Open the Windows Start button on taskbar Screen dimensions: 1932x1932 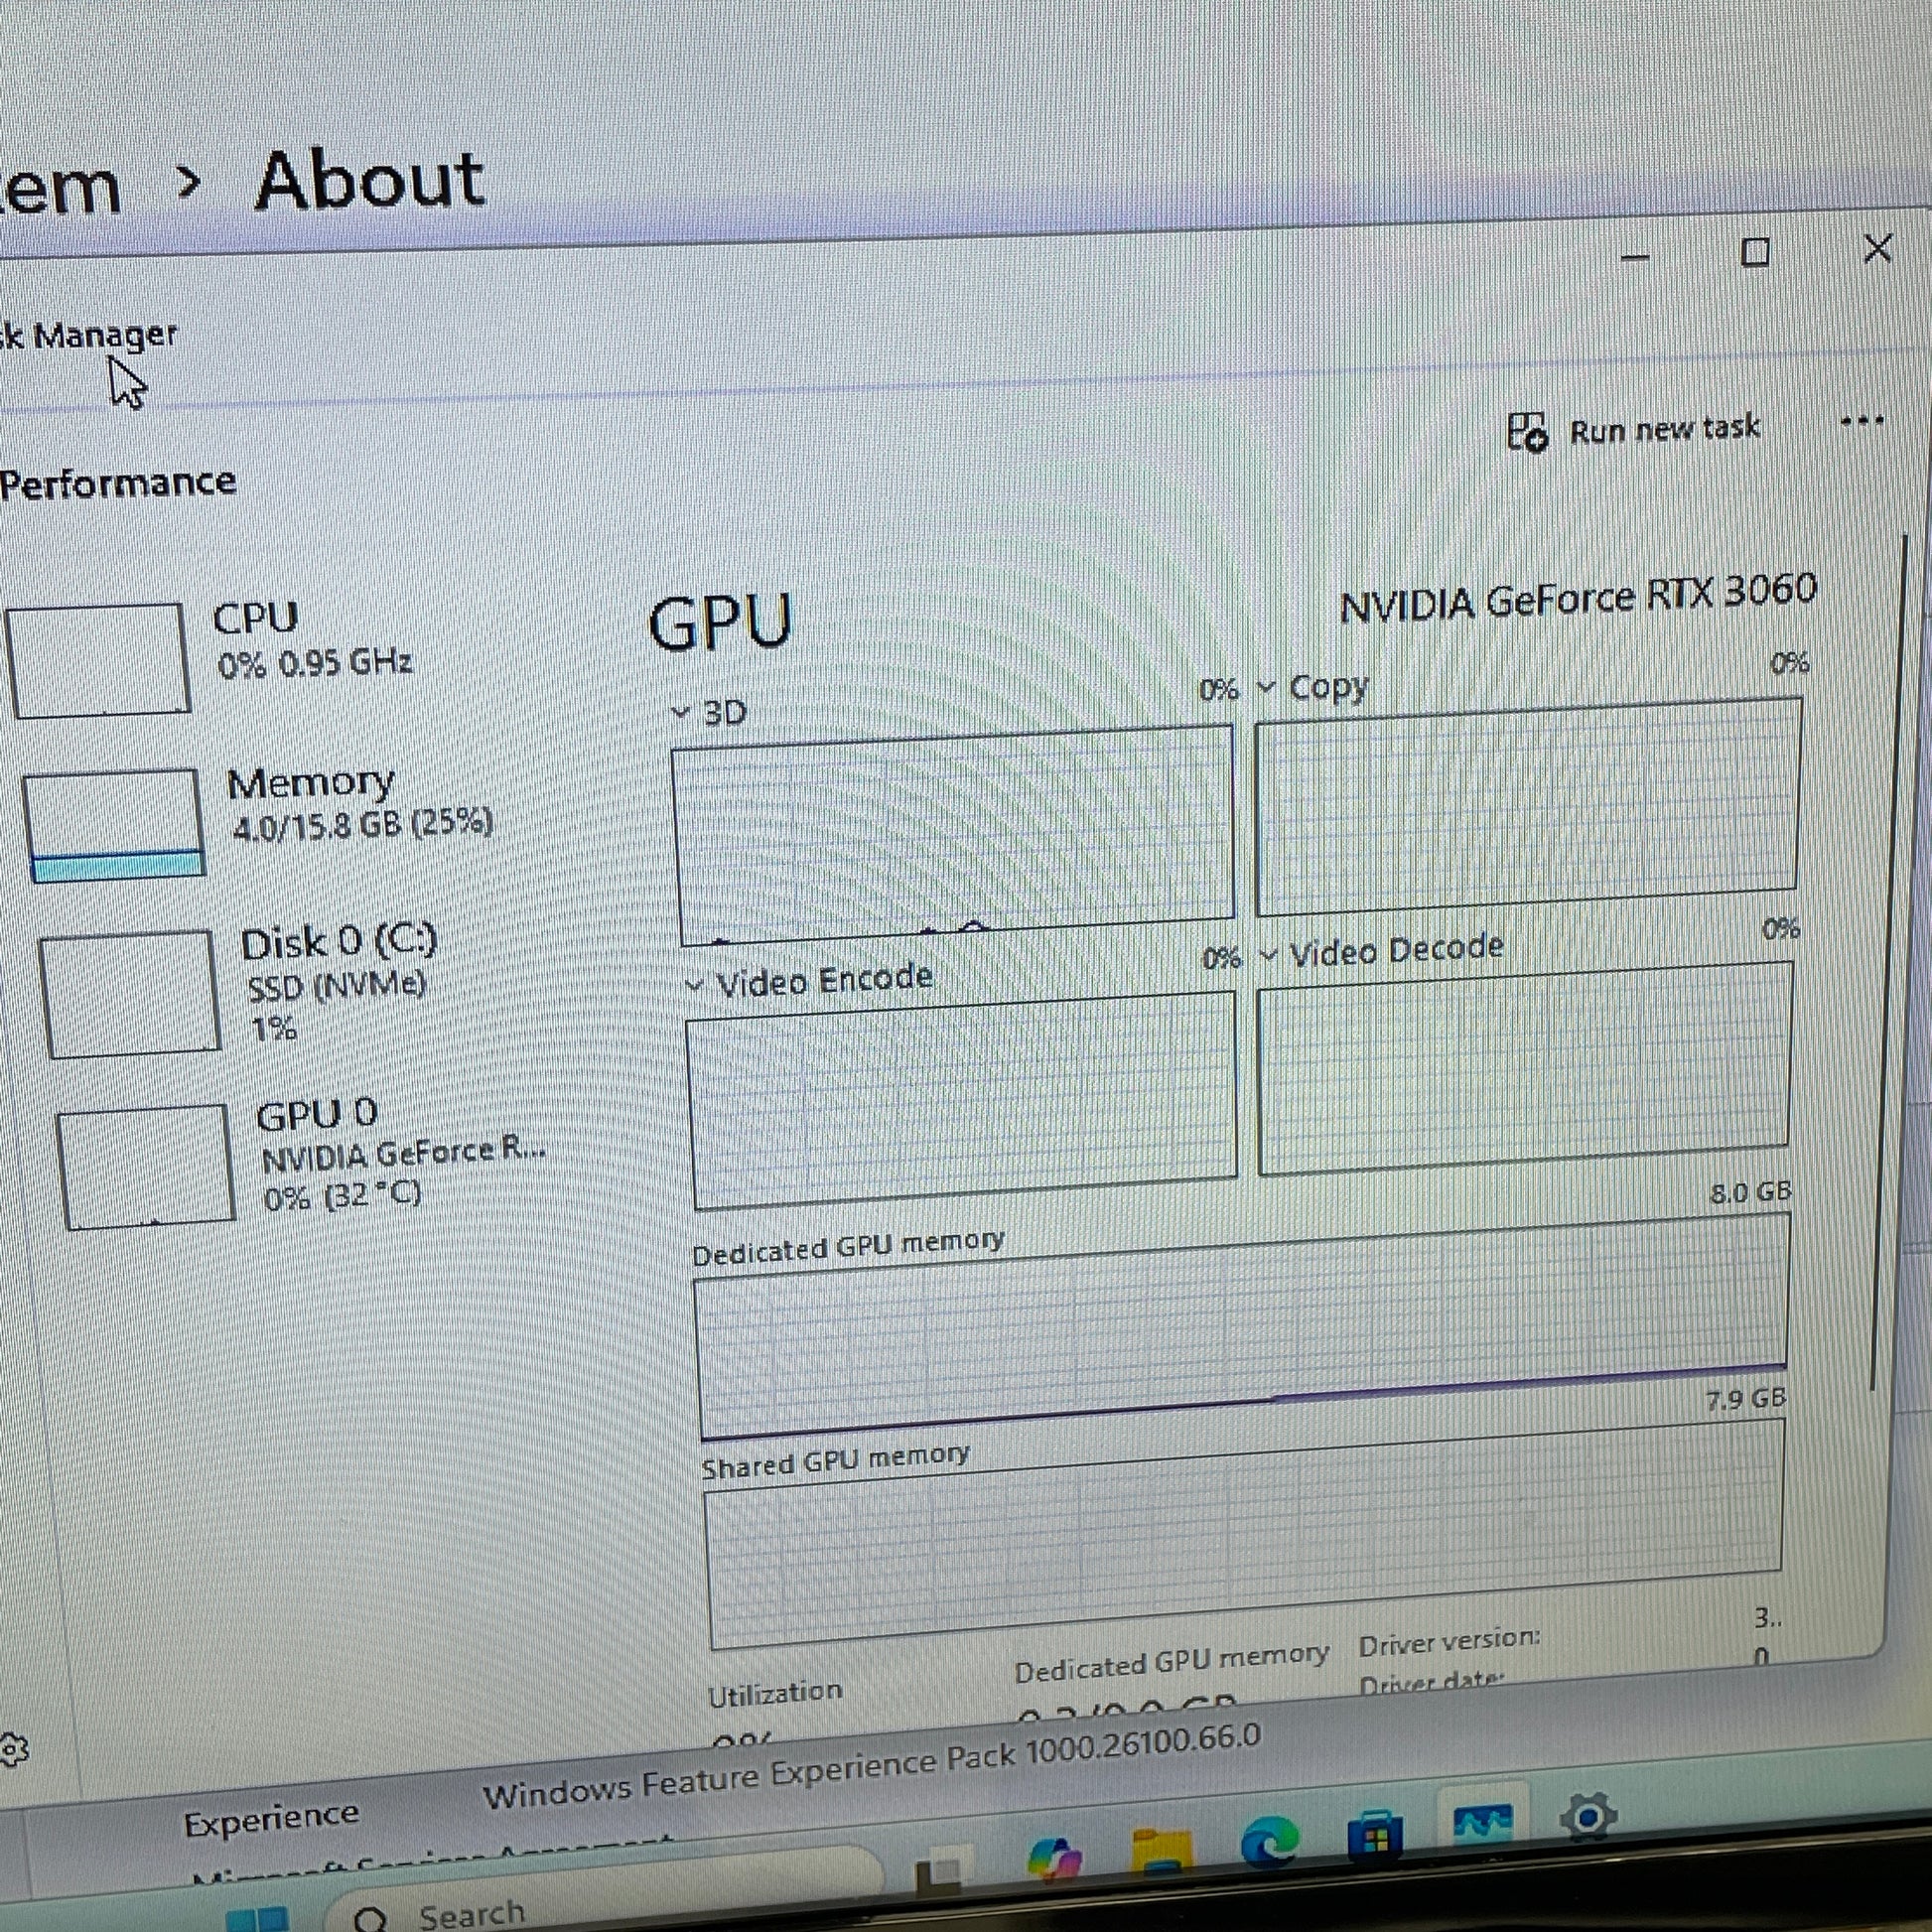coord(256,1918)
